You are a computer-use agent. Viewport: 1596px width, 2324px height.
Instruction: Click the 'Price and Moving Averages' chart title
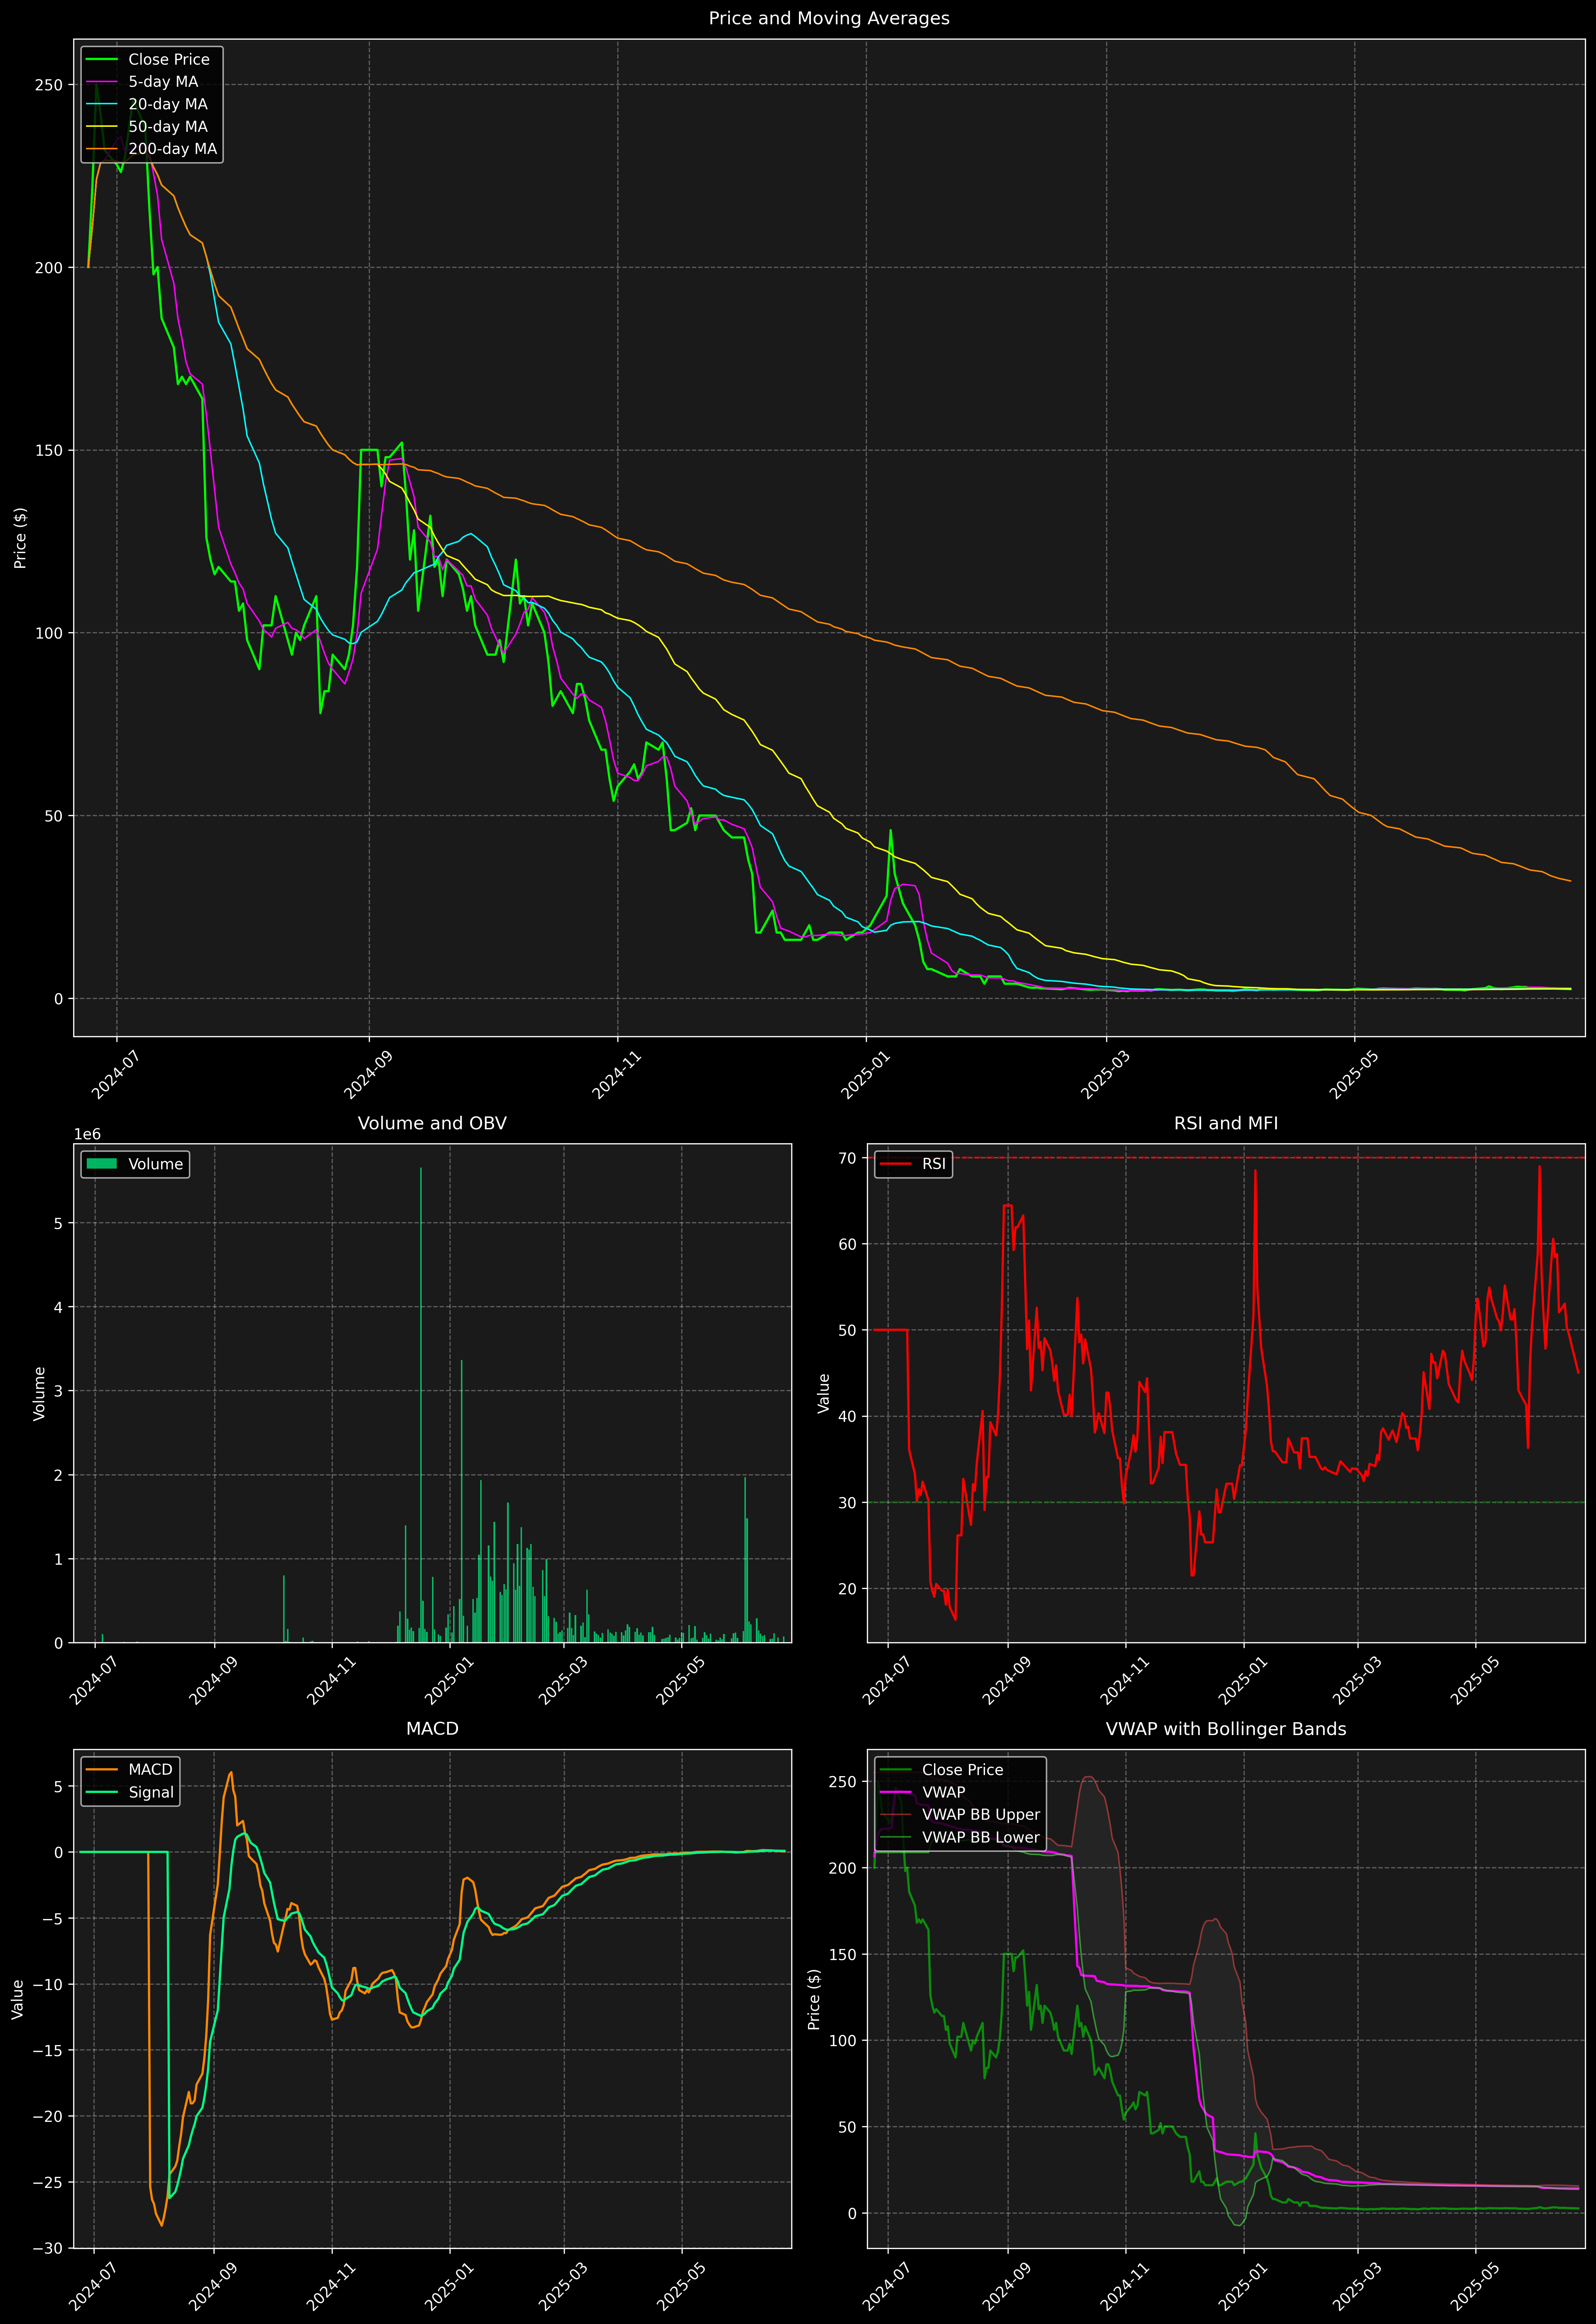pos(829,18)
